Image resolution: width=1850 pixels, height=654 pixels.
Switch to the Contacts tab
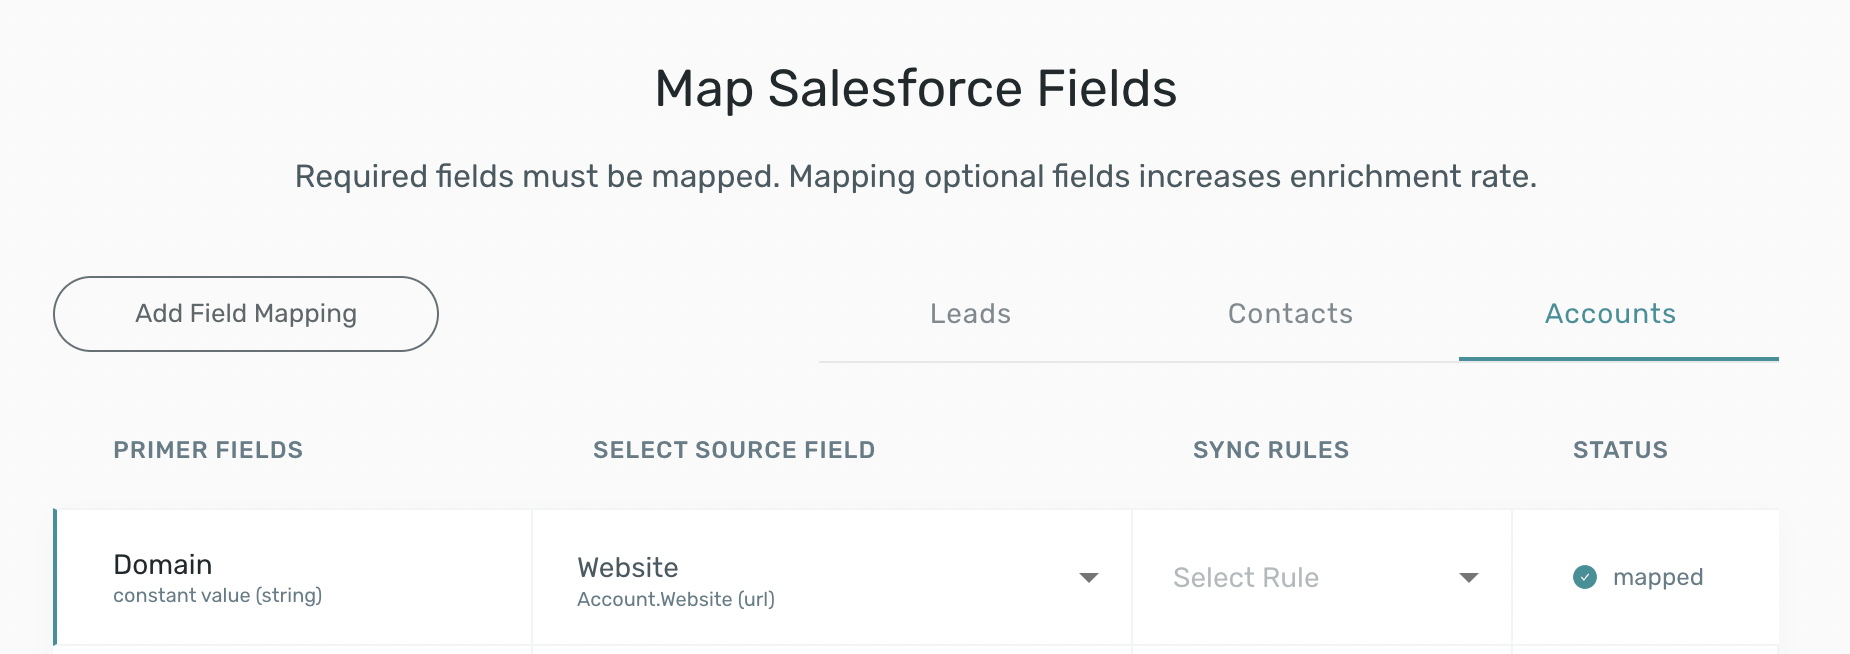pyautogui.click(x=1290, y=314)
